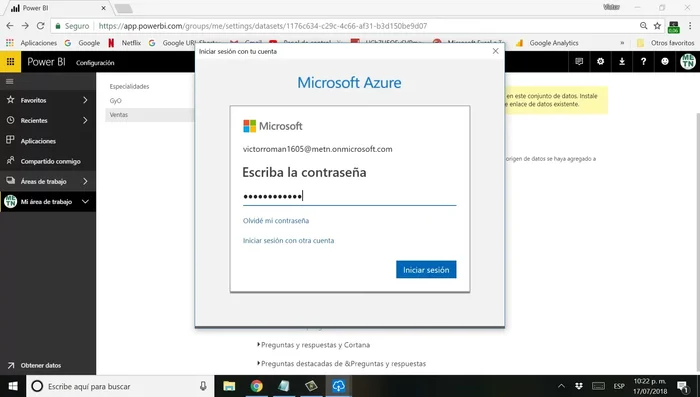Open the Google Analytics bookmark

coord(547,43)
